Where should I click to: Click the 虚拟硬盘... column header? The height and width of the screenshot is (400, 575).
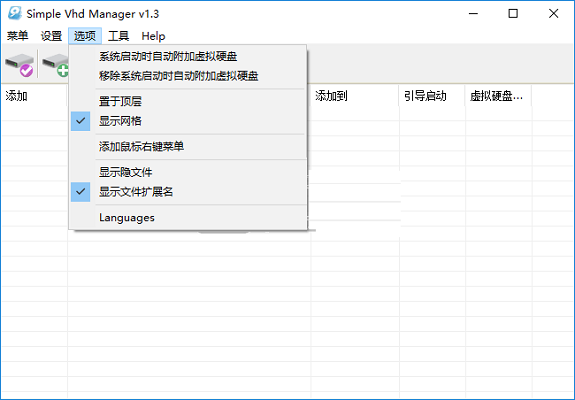pyautogui.click(x=498, y=96)
